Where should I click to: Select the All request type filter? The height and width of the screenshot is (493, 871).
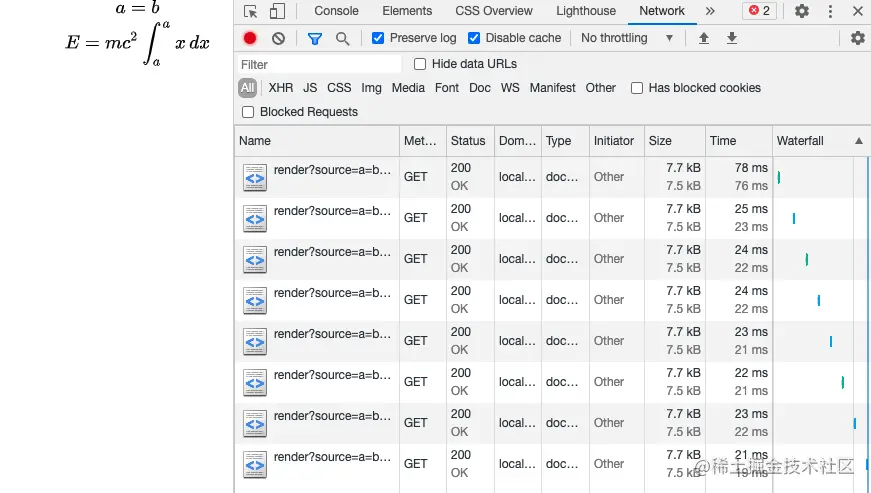[x=247, y=88]
